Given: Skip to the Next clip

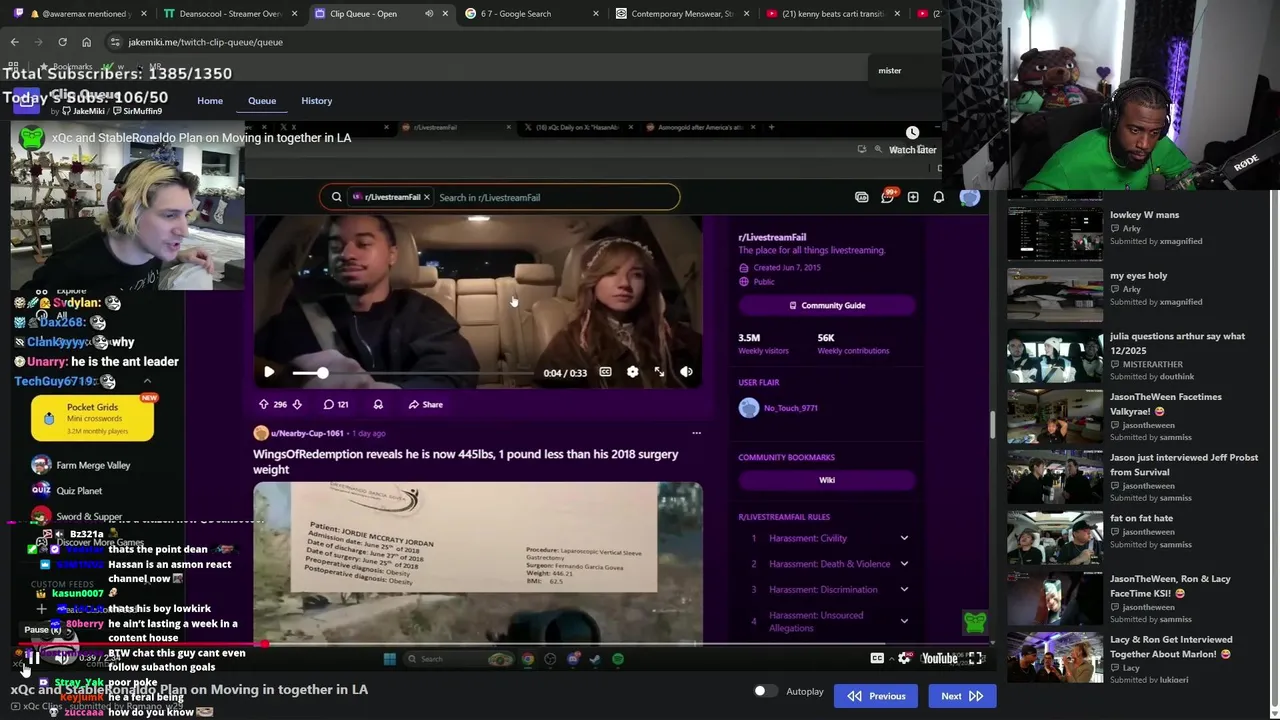Looking at the screenshot, I should [x=961, y=696].
